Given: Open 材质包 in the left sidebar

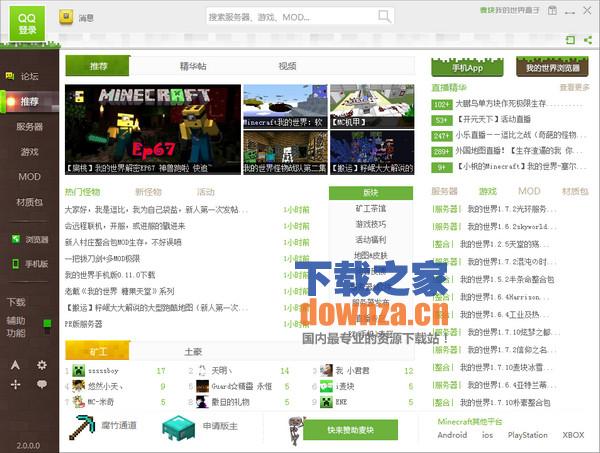Looking at the screenshot, I should point(29,202).
